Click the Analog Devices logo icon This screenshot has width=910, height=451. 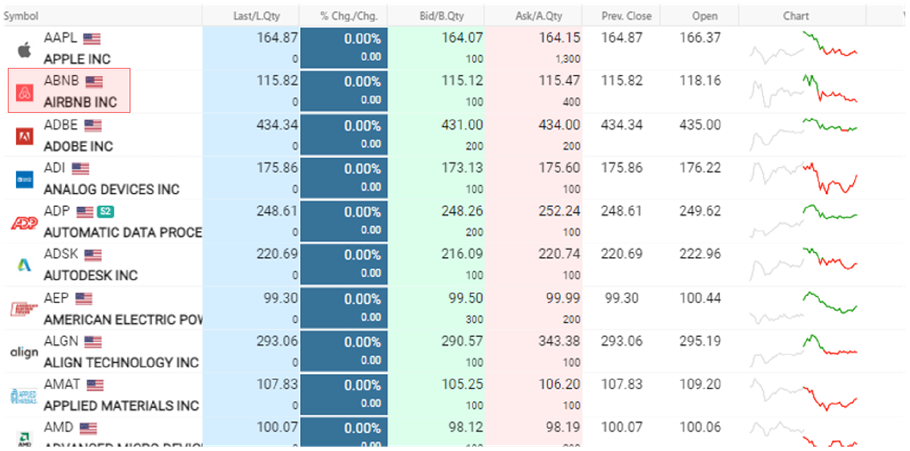pyautogui.click(x=23, y=179)
